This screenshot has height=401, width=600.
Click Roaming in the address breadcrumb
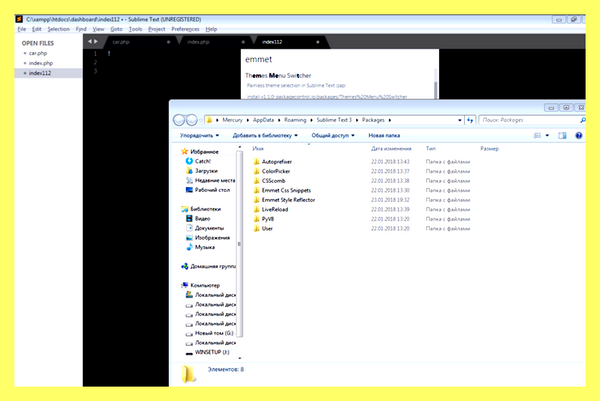(x=295, y=120)
